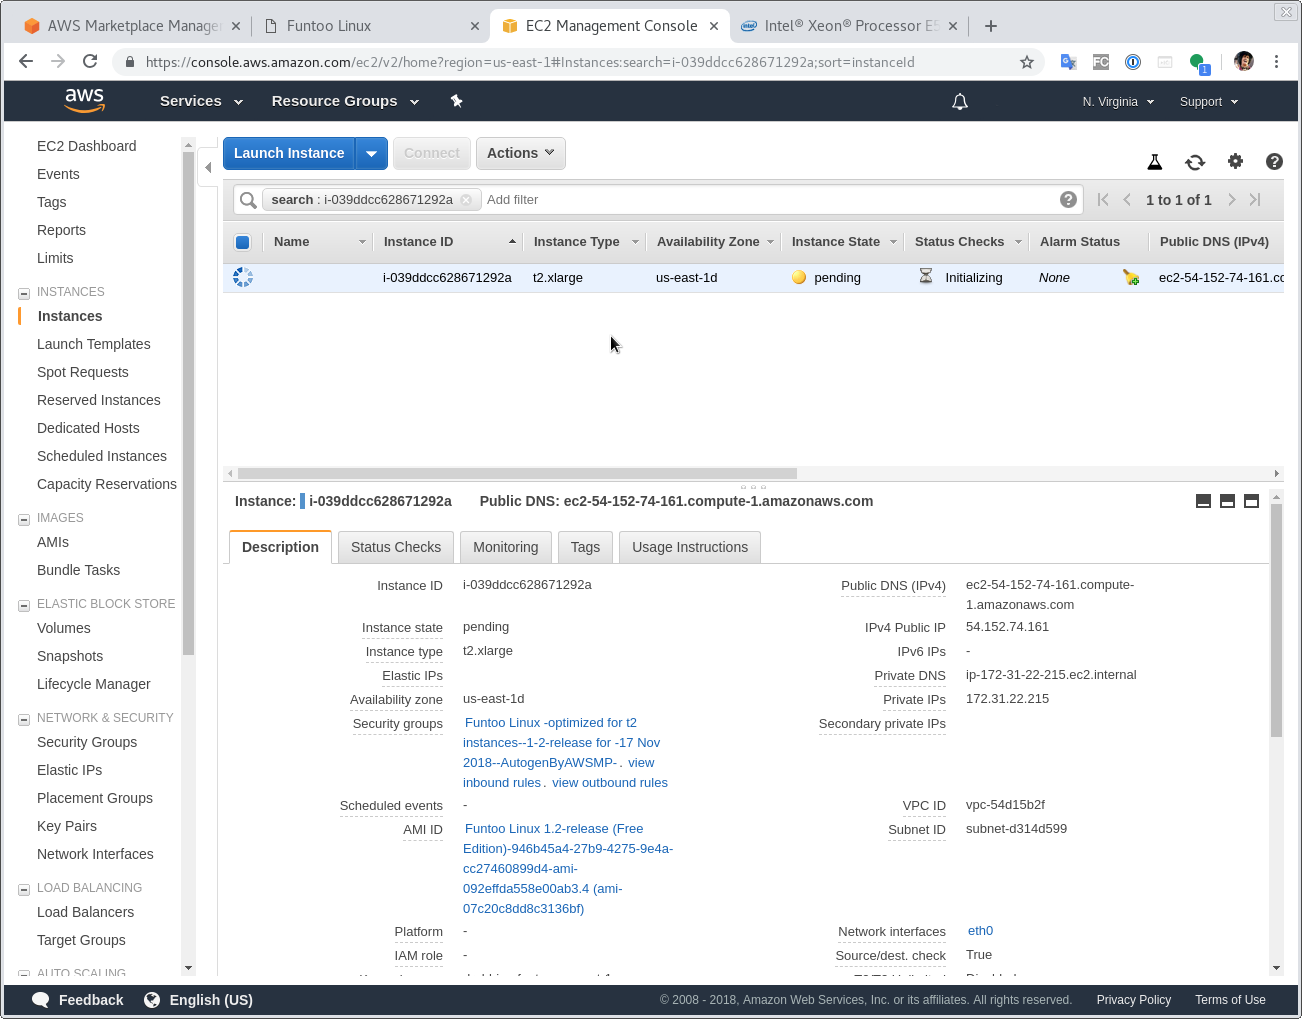Click the horizontal scrollbar of instances table
The height and width of the screenshot is (1019, 1302).
(517, 473)
